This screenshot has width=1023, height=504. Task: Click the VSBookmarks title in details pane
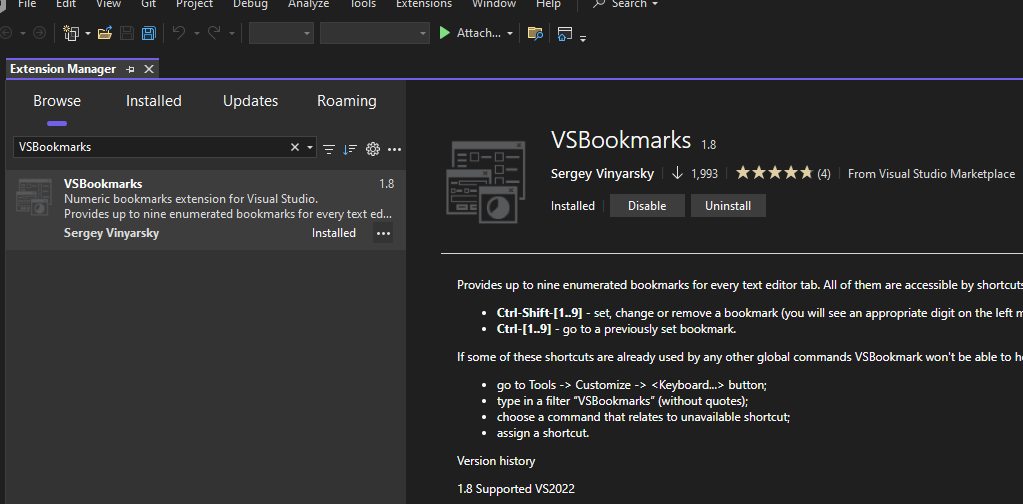point(620,140)
